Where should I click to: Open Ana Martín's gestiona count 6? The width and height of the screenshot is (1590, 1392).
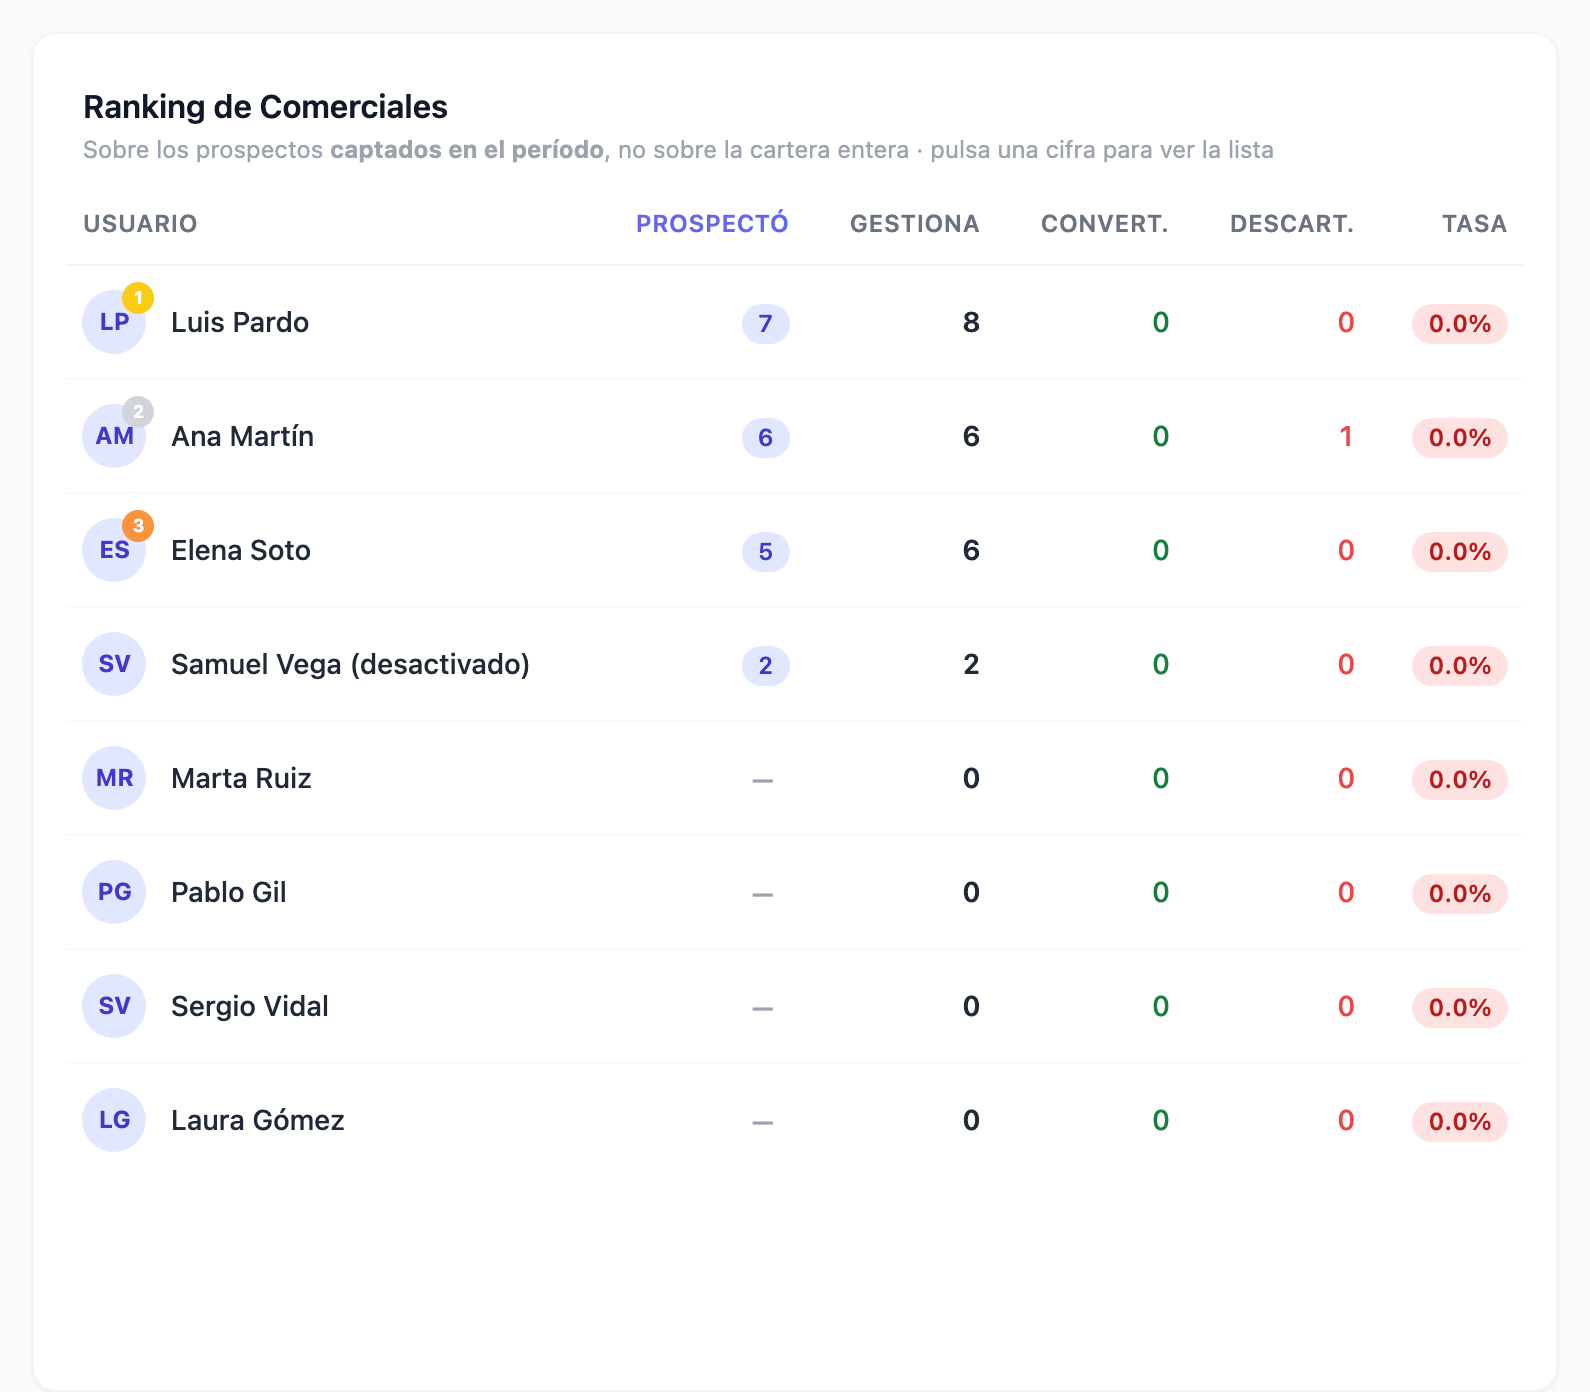coord(971,437)
